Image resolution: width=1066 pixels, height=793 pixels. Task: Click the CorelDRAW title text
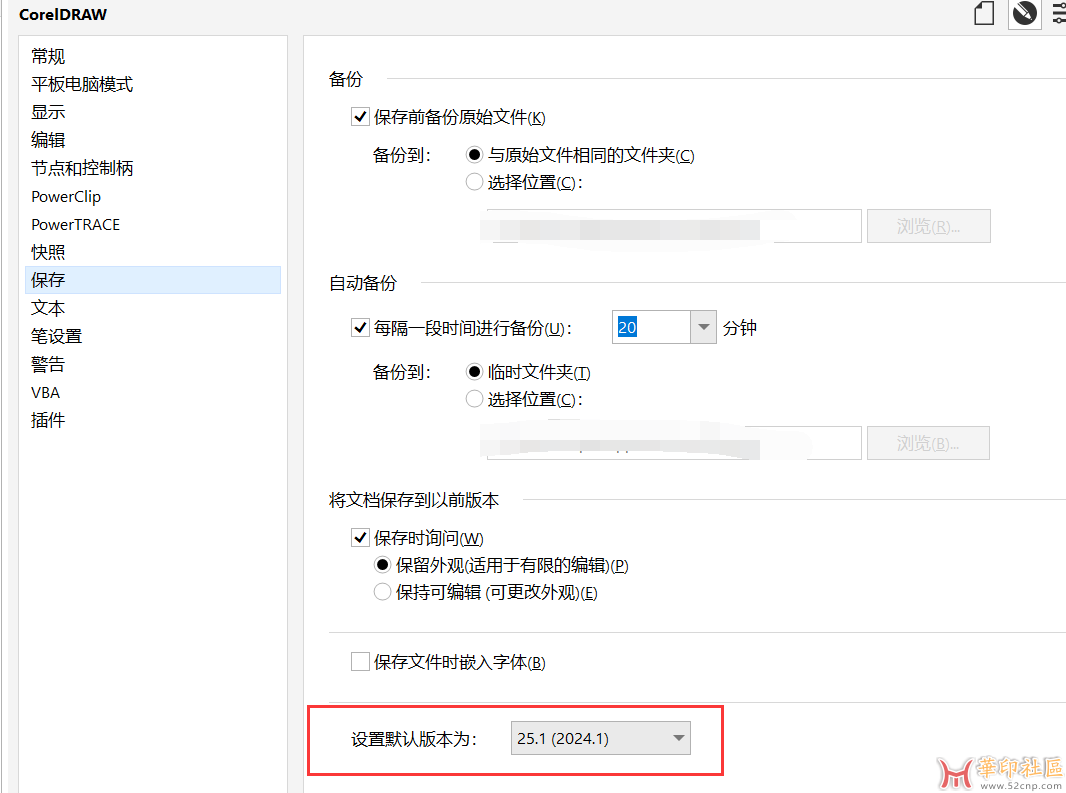pyautogui.click(x=63, y=14)
